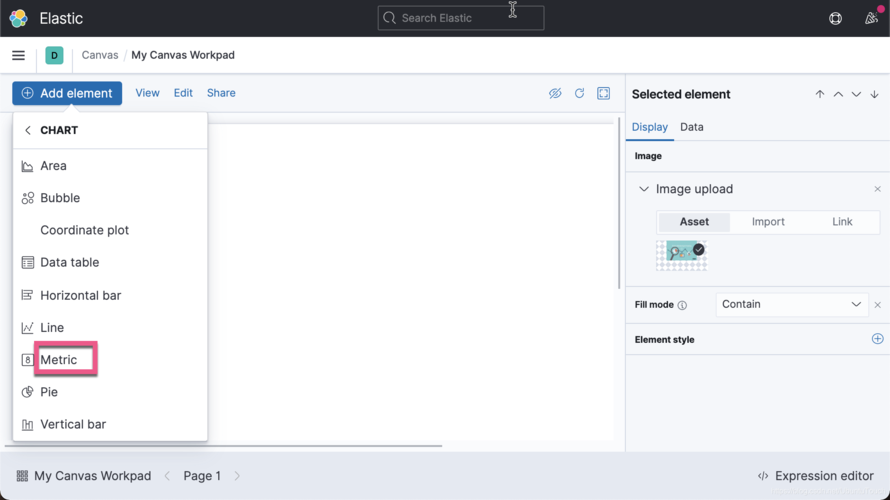Image resolution: width=890 pixels, height=500 pixels.
Task: Open the help menu icon
Action: [x=835, y=18]
